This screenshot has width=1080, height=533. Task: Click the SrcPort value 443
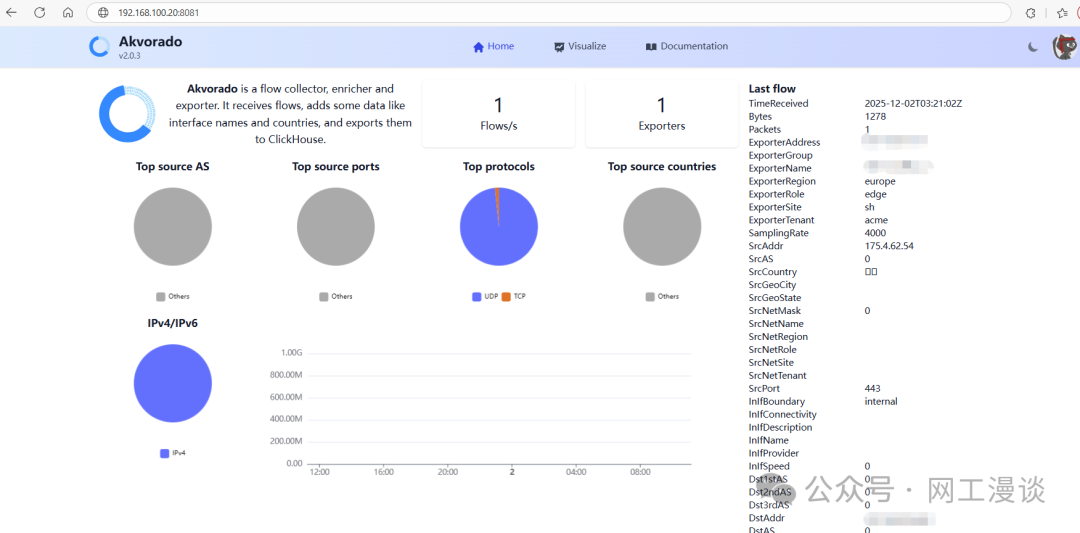pos(873,388)
